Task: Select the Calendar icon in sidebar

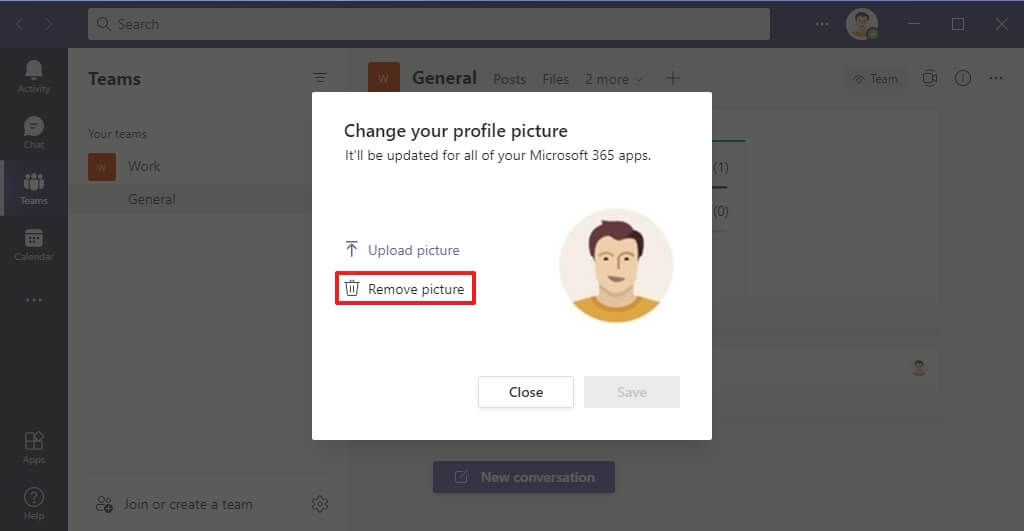Action: point(33,244)
